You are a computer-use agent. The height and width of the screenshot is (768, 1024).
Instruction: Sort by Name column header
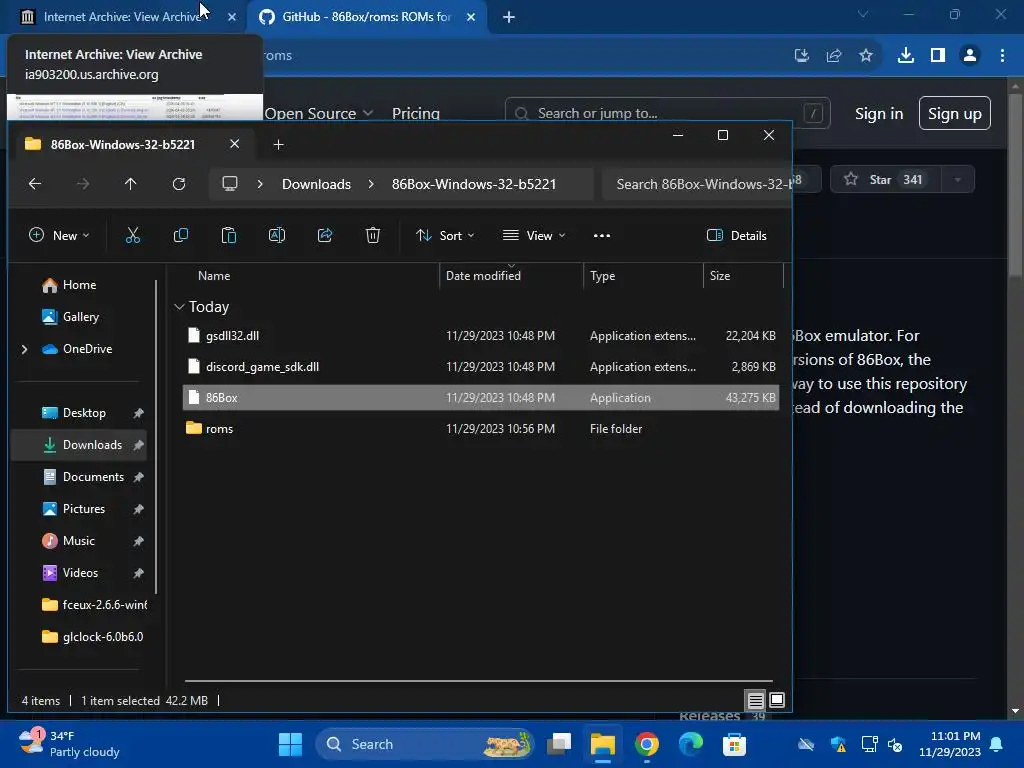pos(214,276)
